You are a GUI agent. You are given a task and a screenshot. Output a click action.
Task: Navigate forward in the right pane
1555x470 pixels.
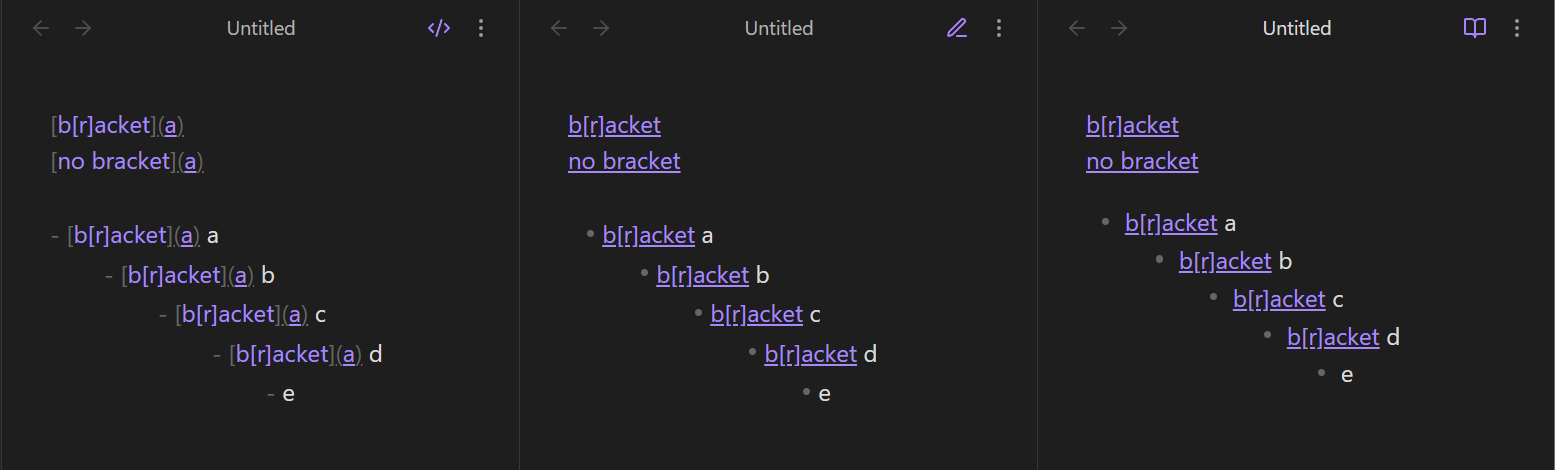coord(1119,28)
